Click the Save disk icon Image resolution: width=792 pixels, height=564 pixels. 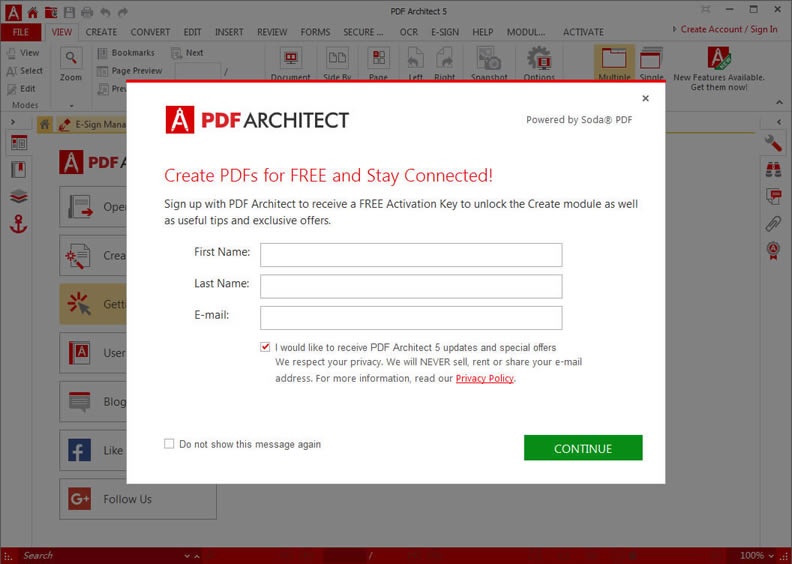(x=69, y=12)
